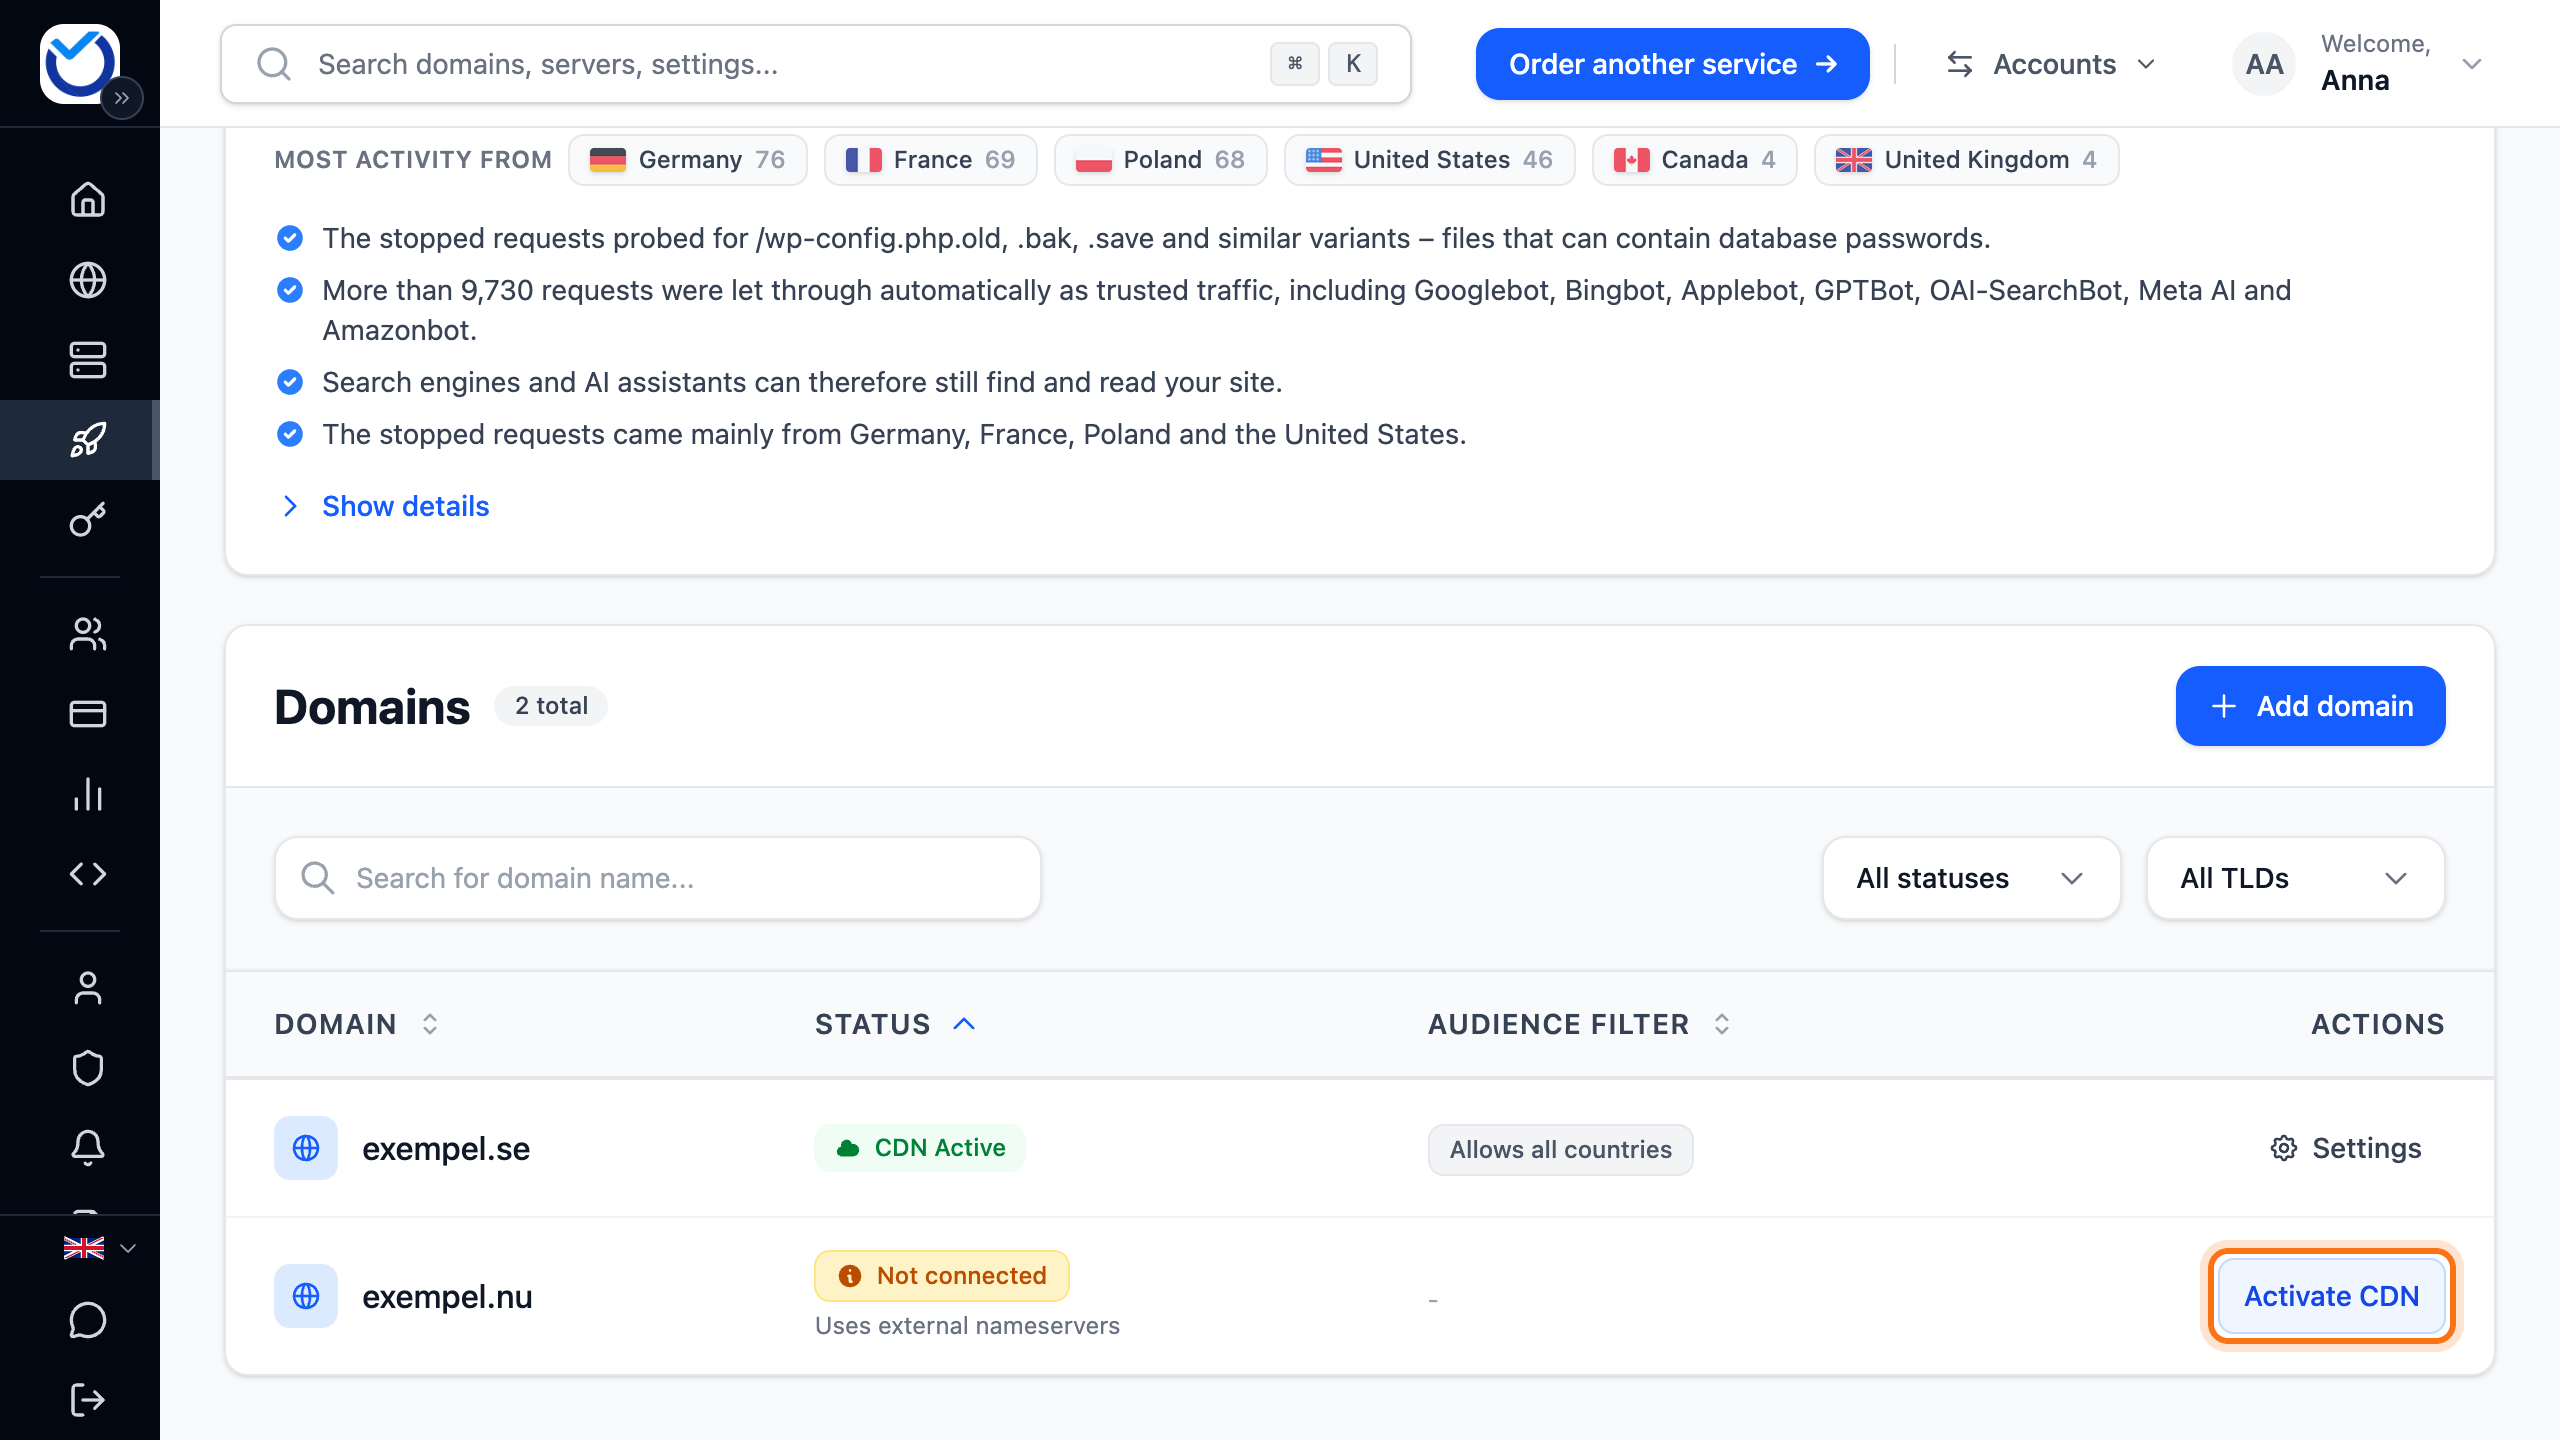Click Allows all countries badge

click(x=1560, y=1150)
